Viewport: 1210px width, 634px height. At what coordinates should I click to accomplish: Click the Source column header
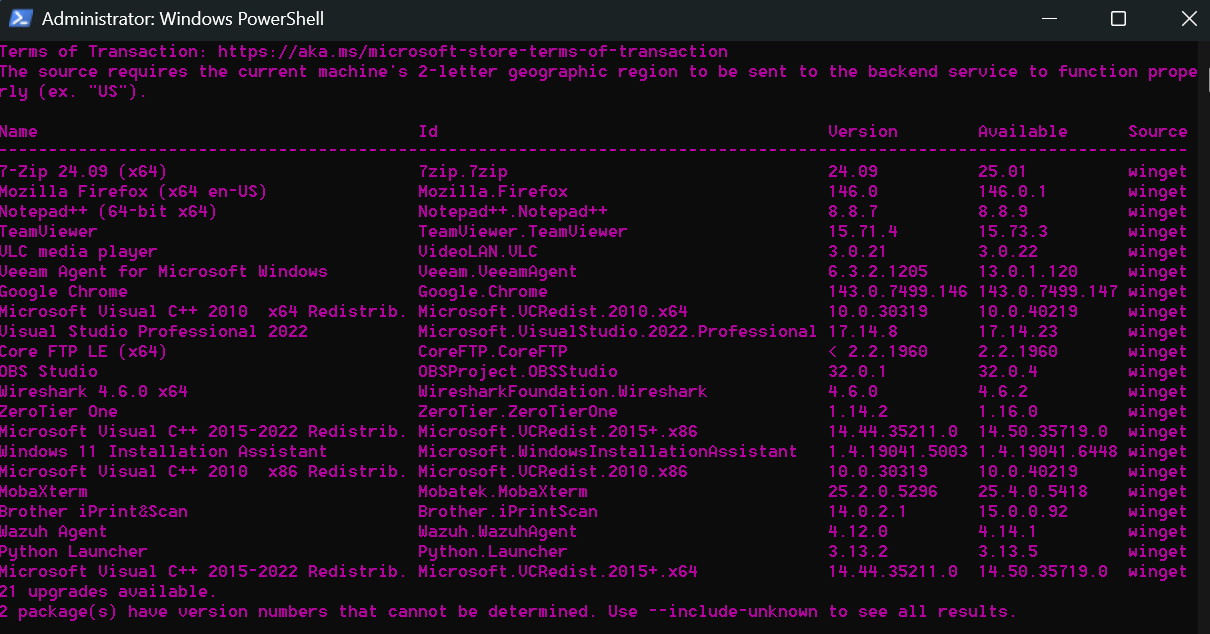[x=1158, y=131]
